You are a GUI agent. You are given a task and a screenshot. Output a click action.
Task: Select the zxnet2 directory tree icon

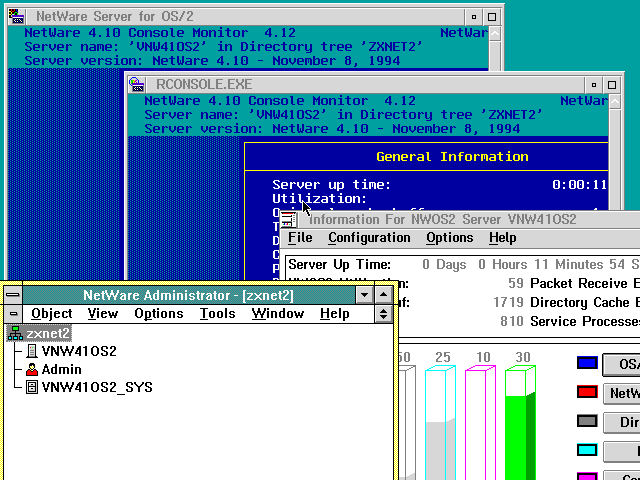point(16,333)
